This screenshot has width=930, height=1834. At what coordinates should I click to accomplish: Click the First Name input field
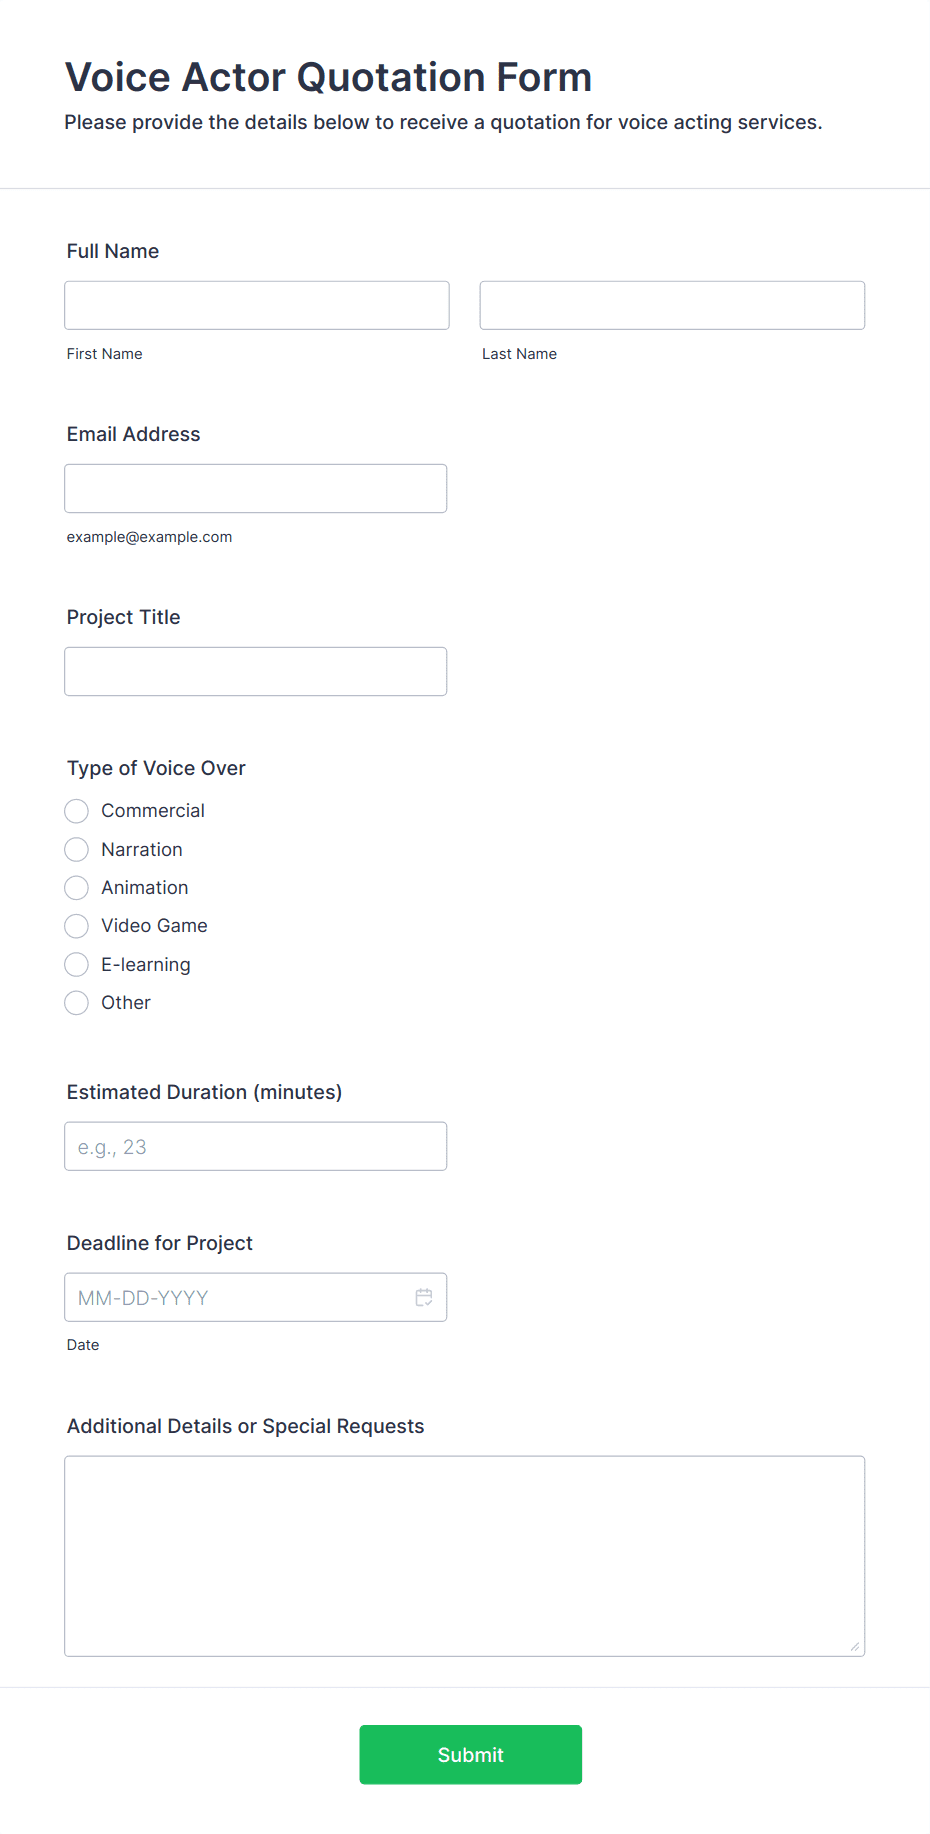[x=257, y=305]
